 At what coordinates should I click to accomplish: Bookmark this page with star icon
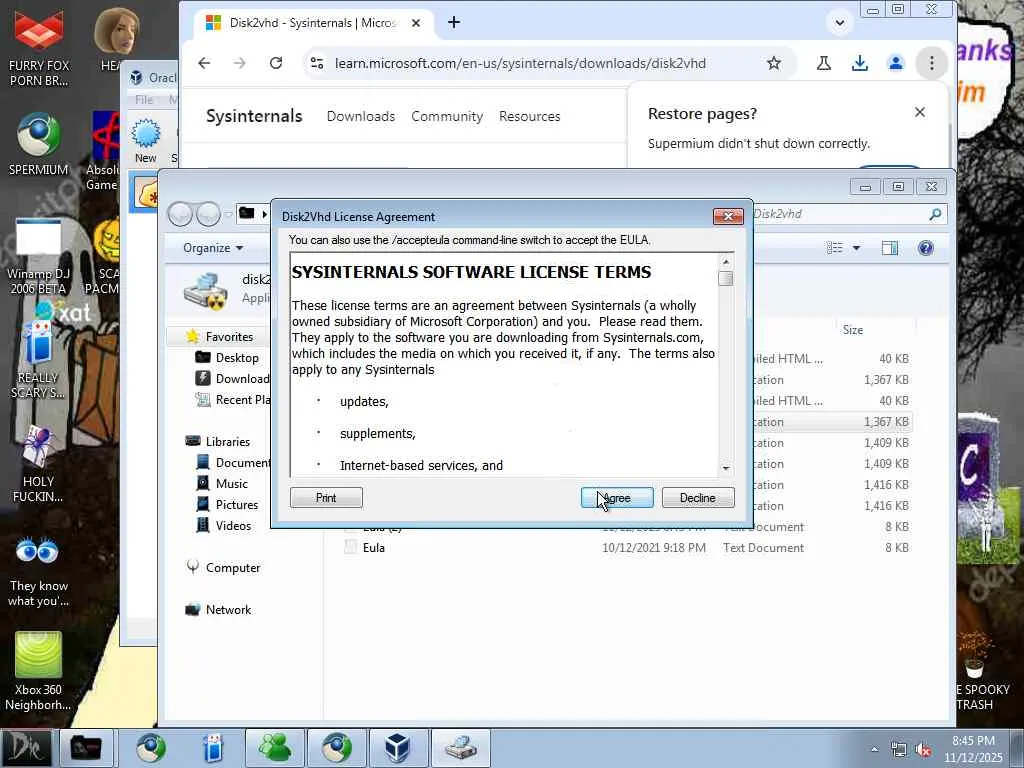[x=774, y=63]
